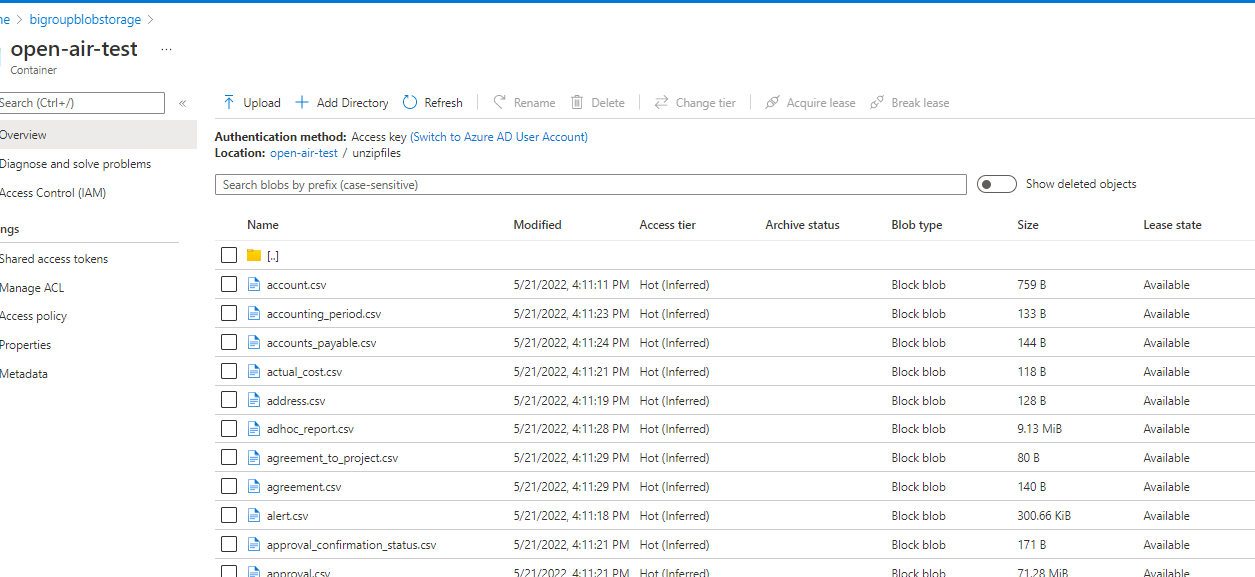Select the accounts_payable.csv checkbox
Viewport: 1255px width, 577px height.
click(x=229, y=343)
